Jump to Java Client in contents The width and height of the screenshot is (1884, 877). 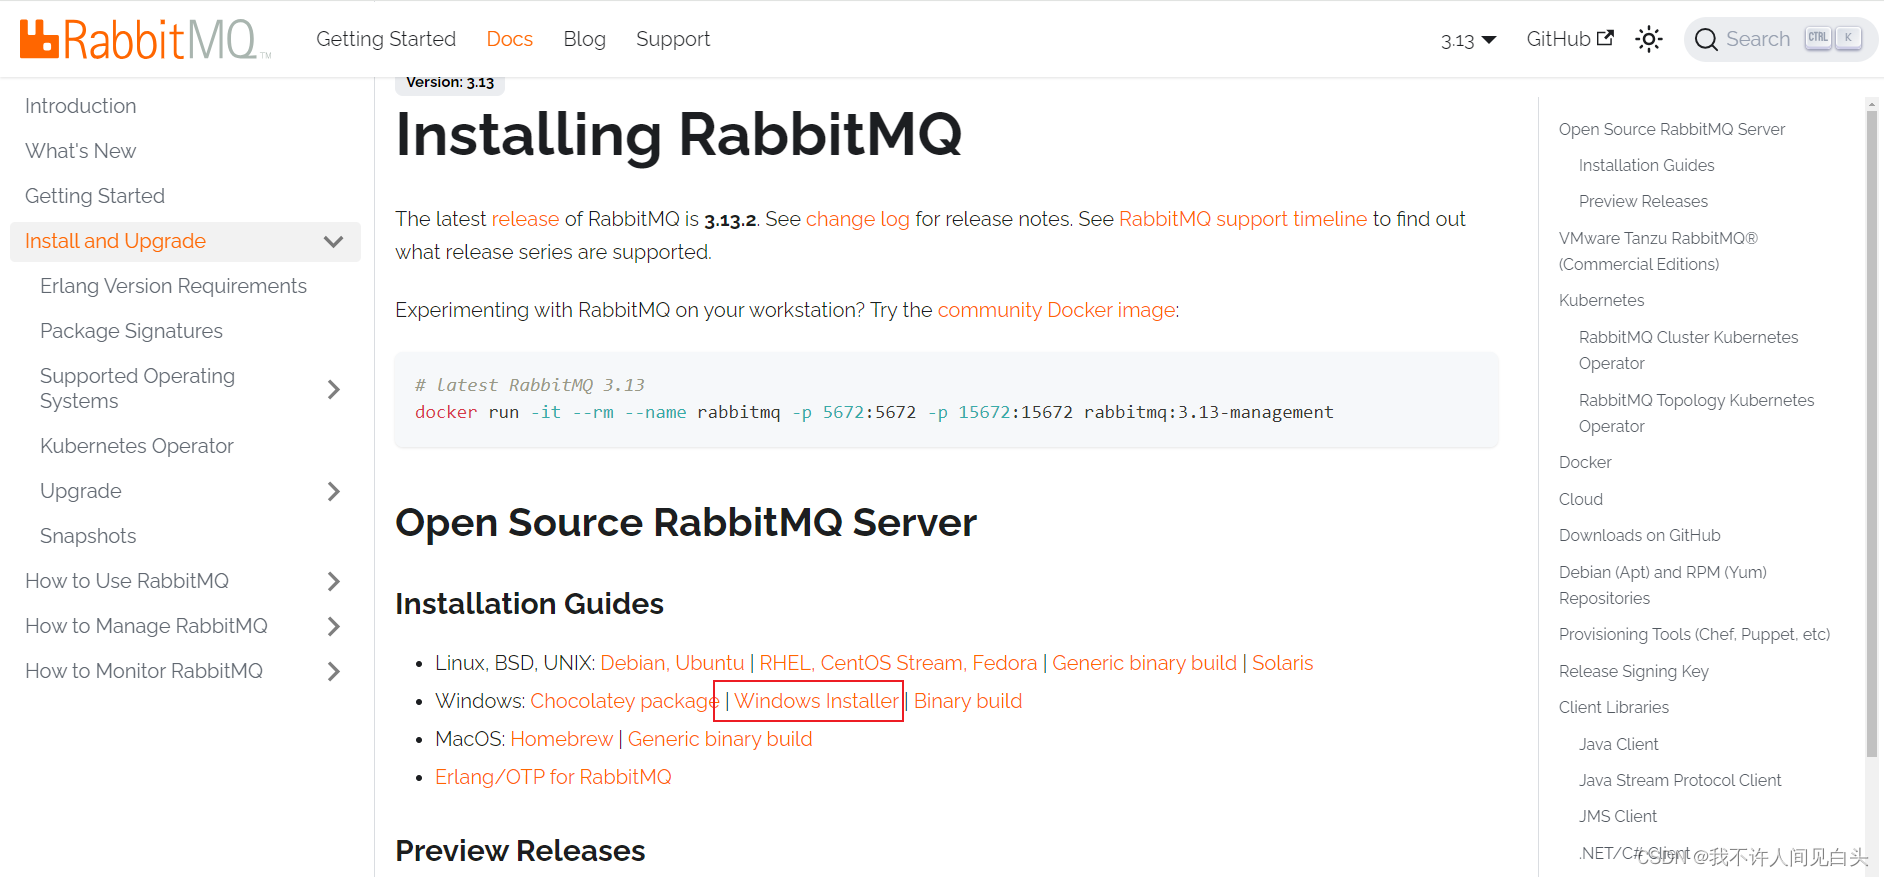(1618, 744)
